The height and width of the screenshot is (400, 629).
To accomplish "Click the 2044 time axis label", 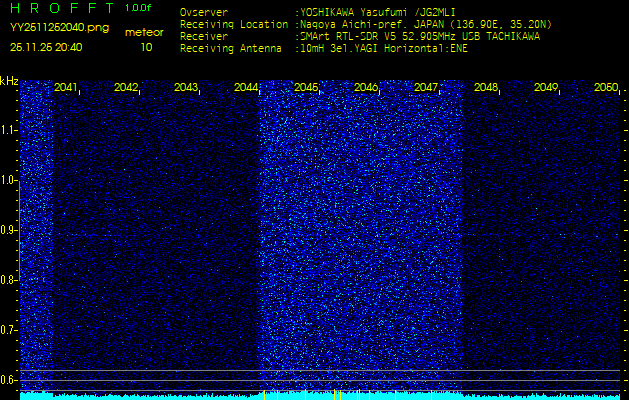I will pyautogui.click(x=246, y=87).
